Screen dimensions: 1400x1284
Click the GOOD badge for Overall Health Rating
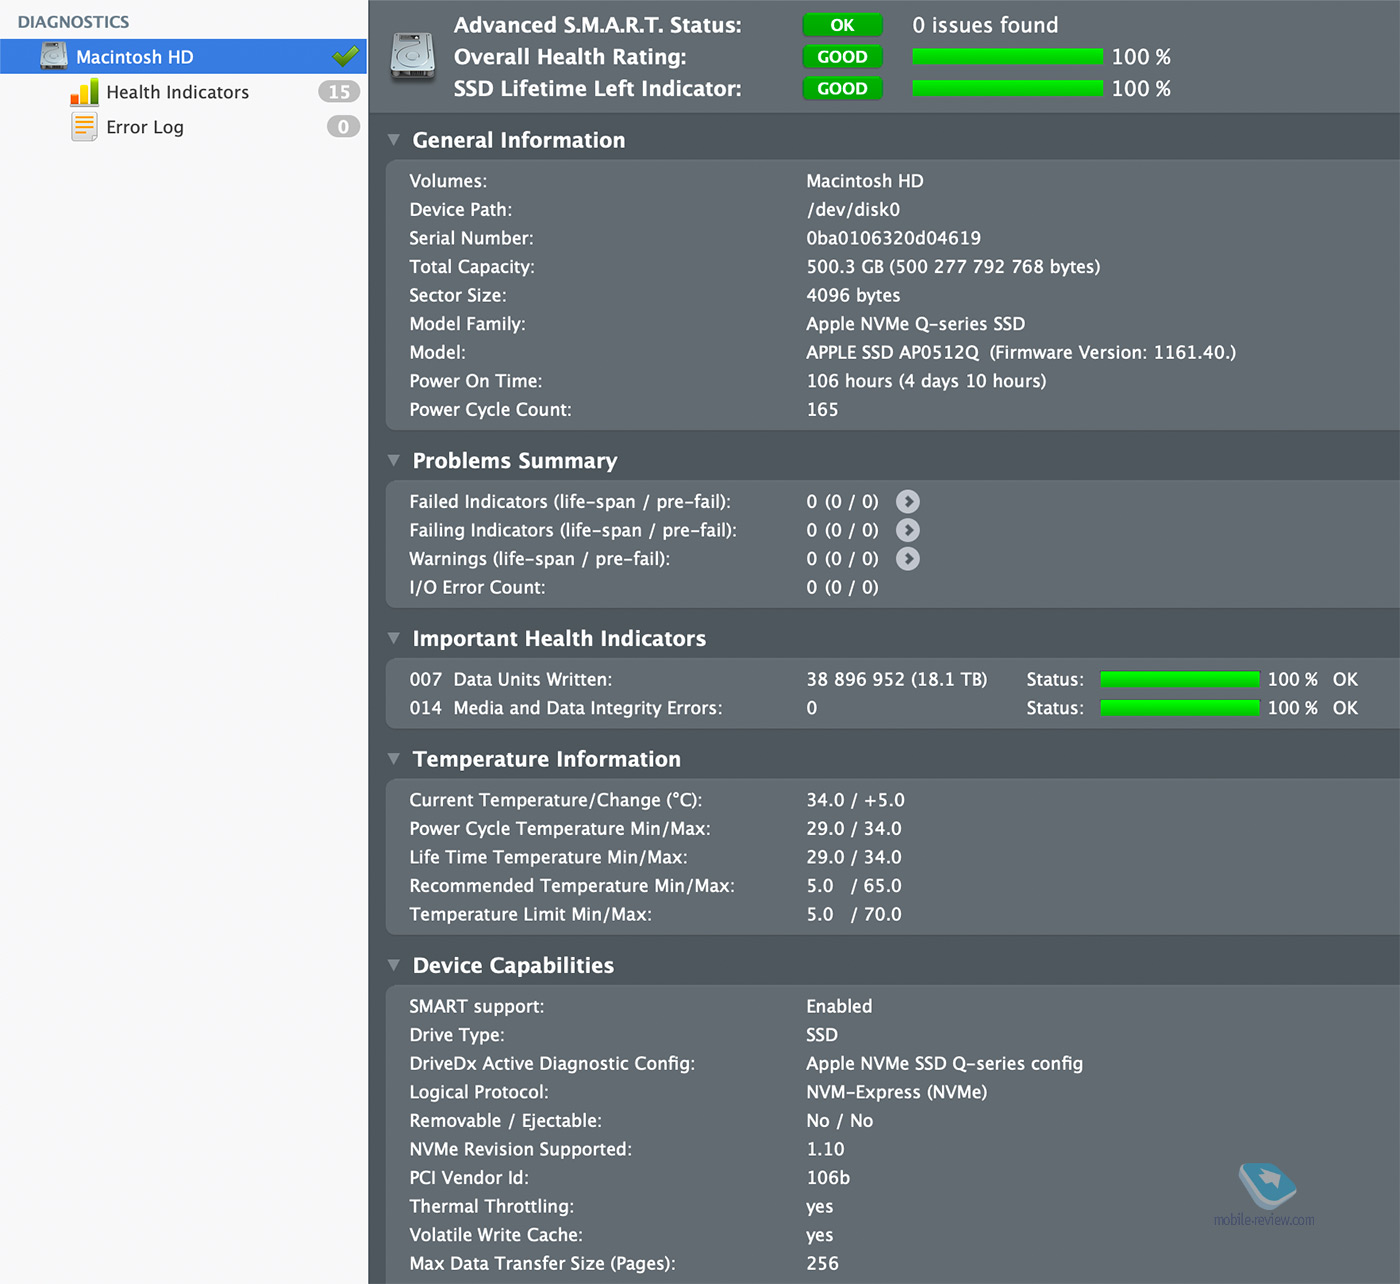[842, 57]
